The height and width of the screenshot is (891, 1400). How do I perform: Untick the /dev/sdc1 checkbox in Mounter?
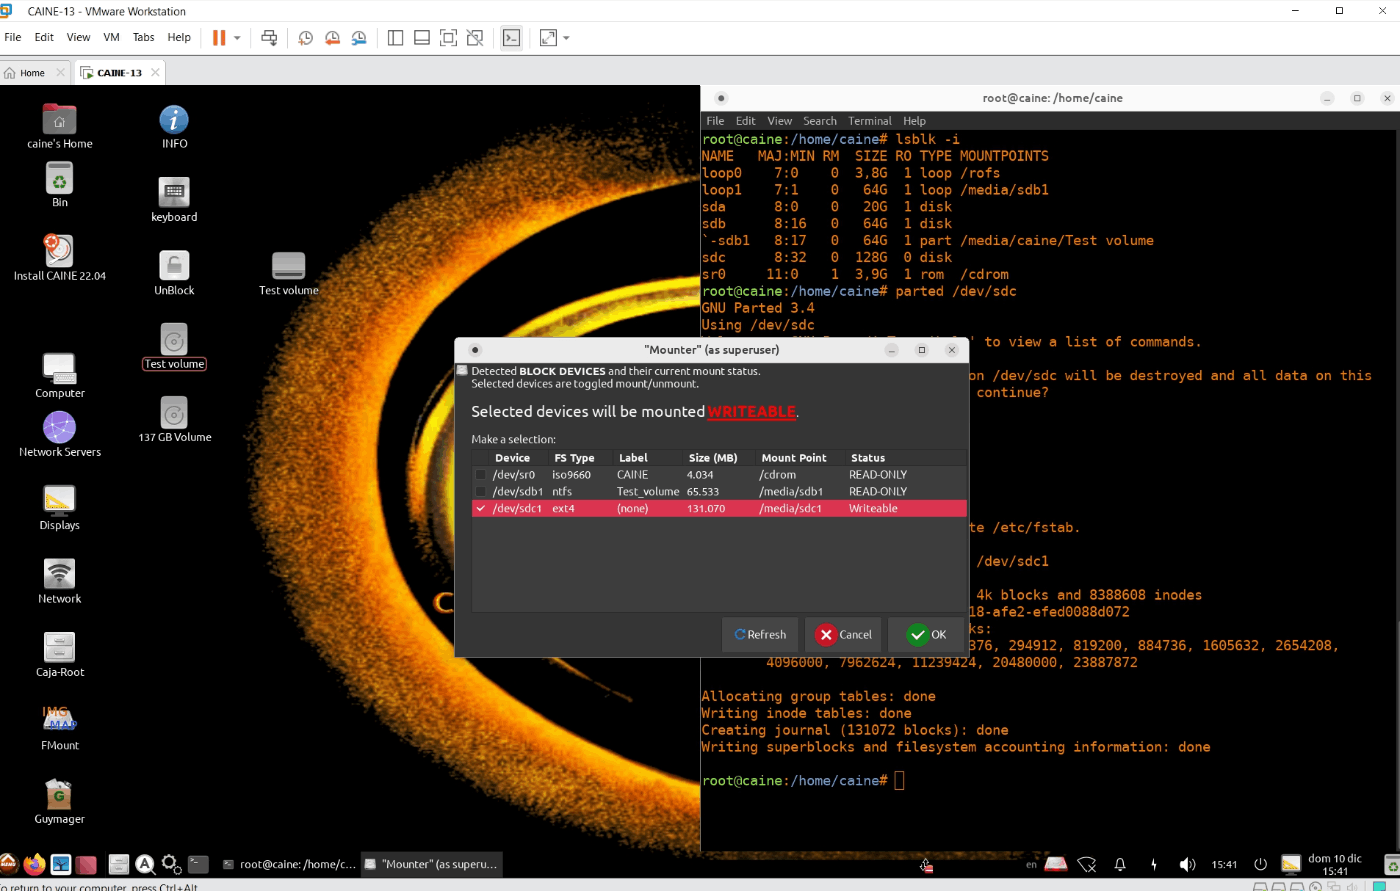[x=480, y=509]
